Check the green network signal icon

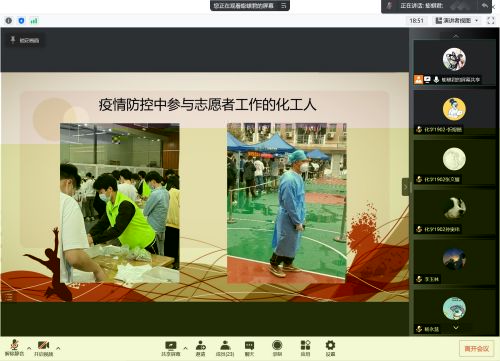(34, 21)
